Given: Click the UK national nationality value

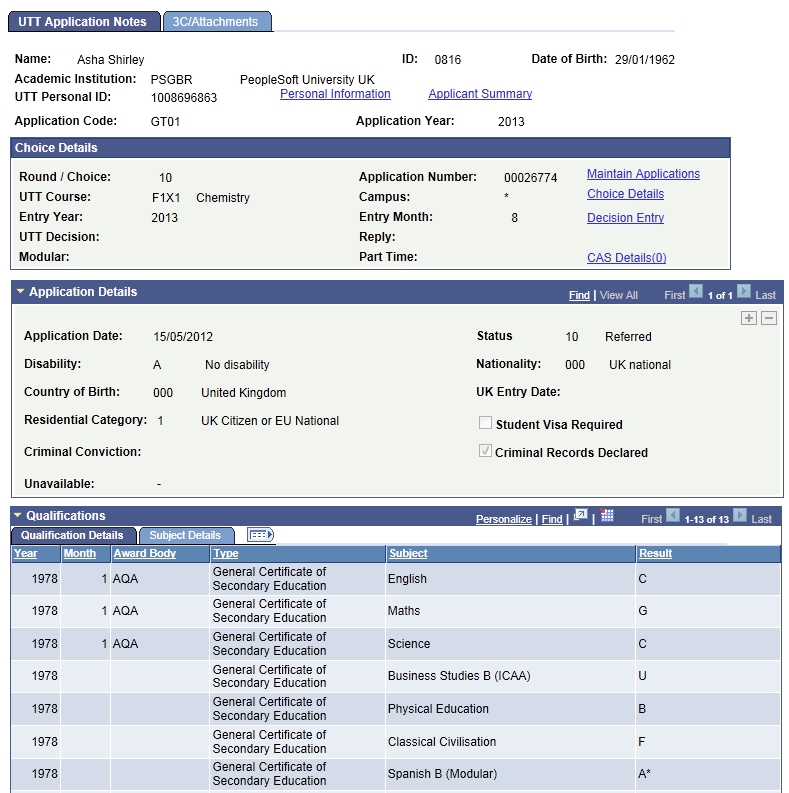Looking at the screenshot, I should coord(640,365).
